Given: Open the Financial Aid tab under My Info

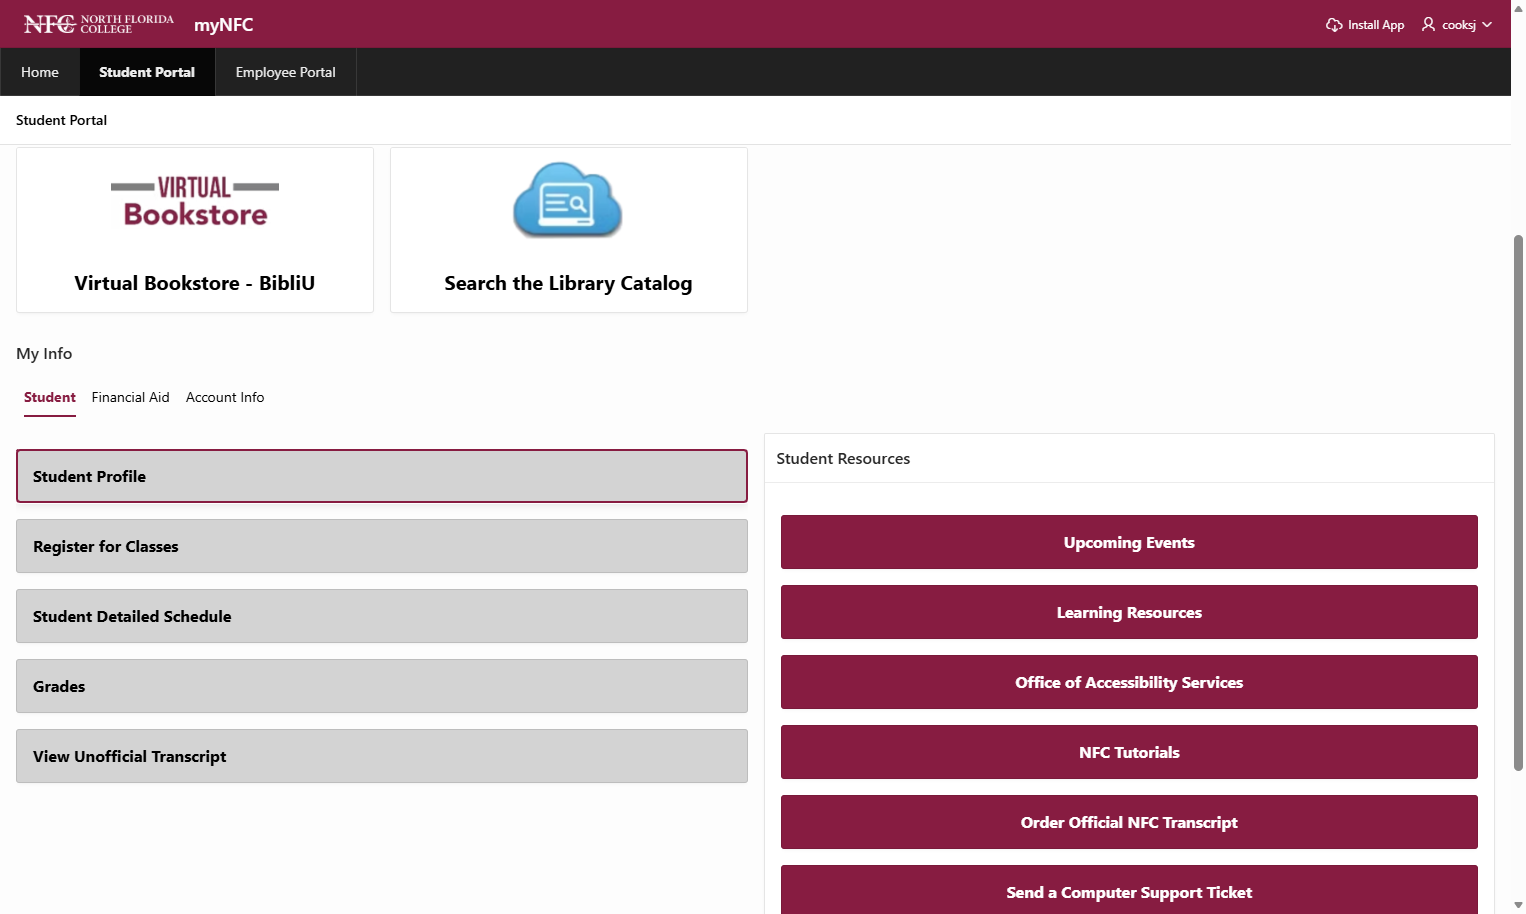Looking at the screenshot, I should (x=131, y=397).
